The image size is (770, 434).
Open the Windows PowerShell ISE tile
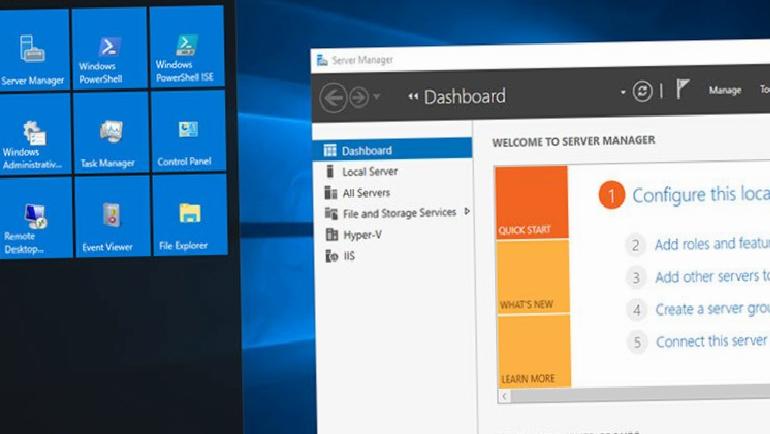pyautogui.click(x=187, y=47)
